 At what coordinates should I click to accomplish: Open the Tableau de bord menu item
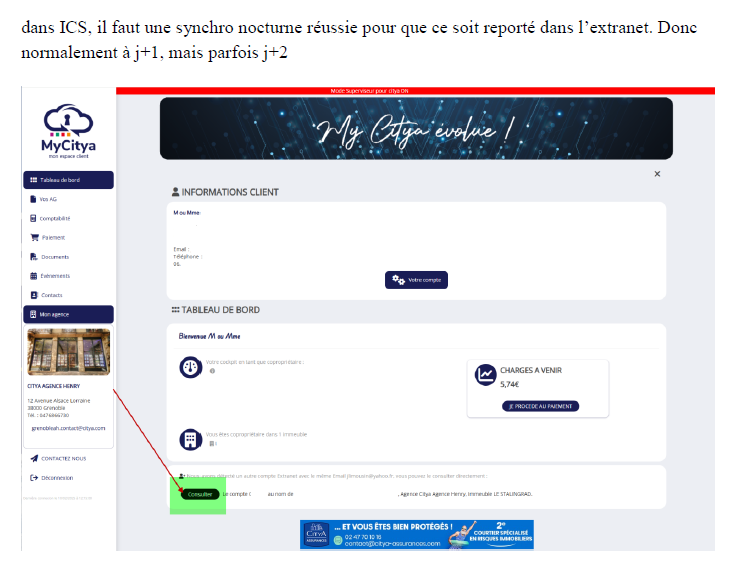tap(68, 180)
